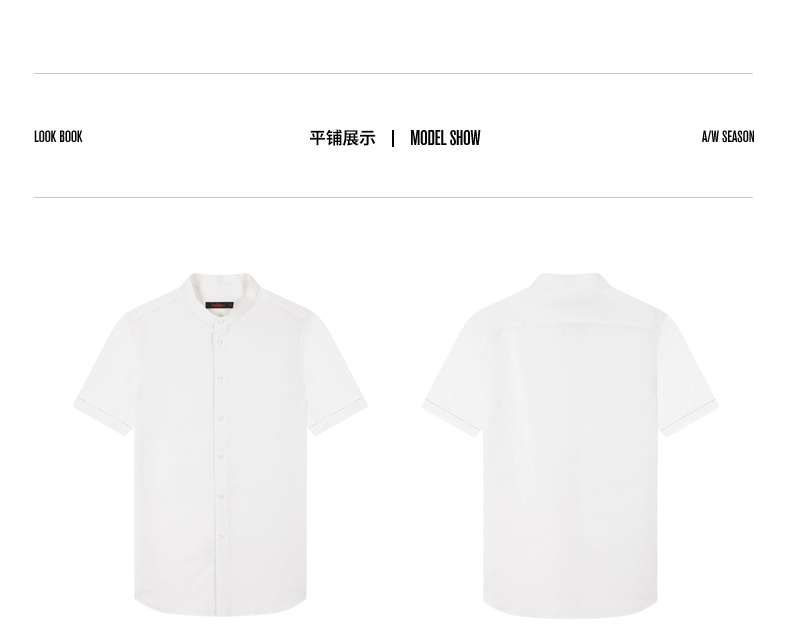The width and height of the screenshot is (790, 640).
Task: Click the fifth button on shirt placket
Action: 221,457
